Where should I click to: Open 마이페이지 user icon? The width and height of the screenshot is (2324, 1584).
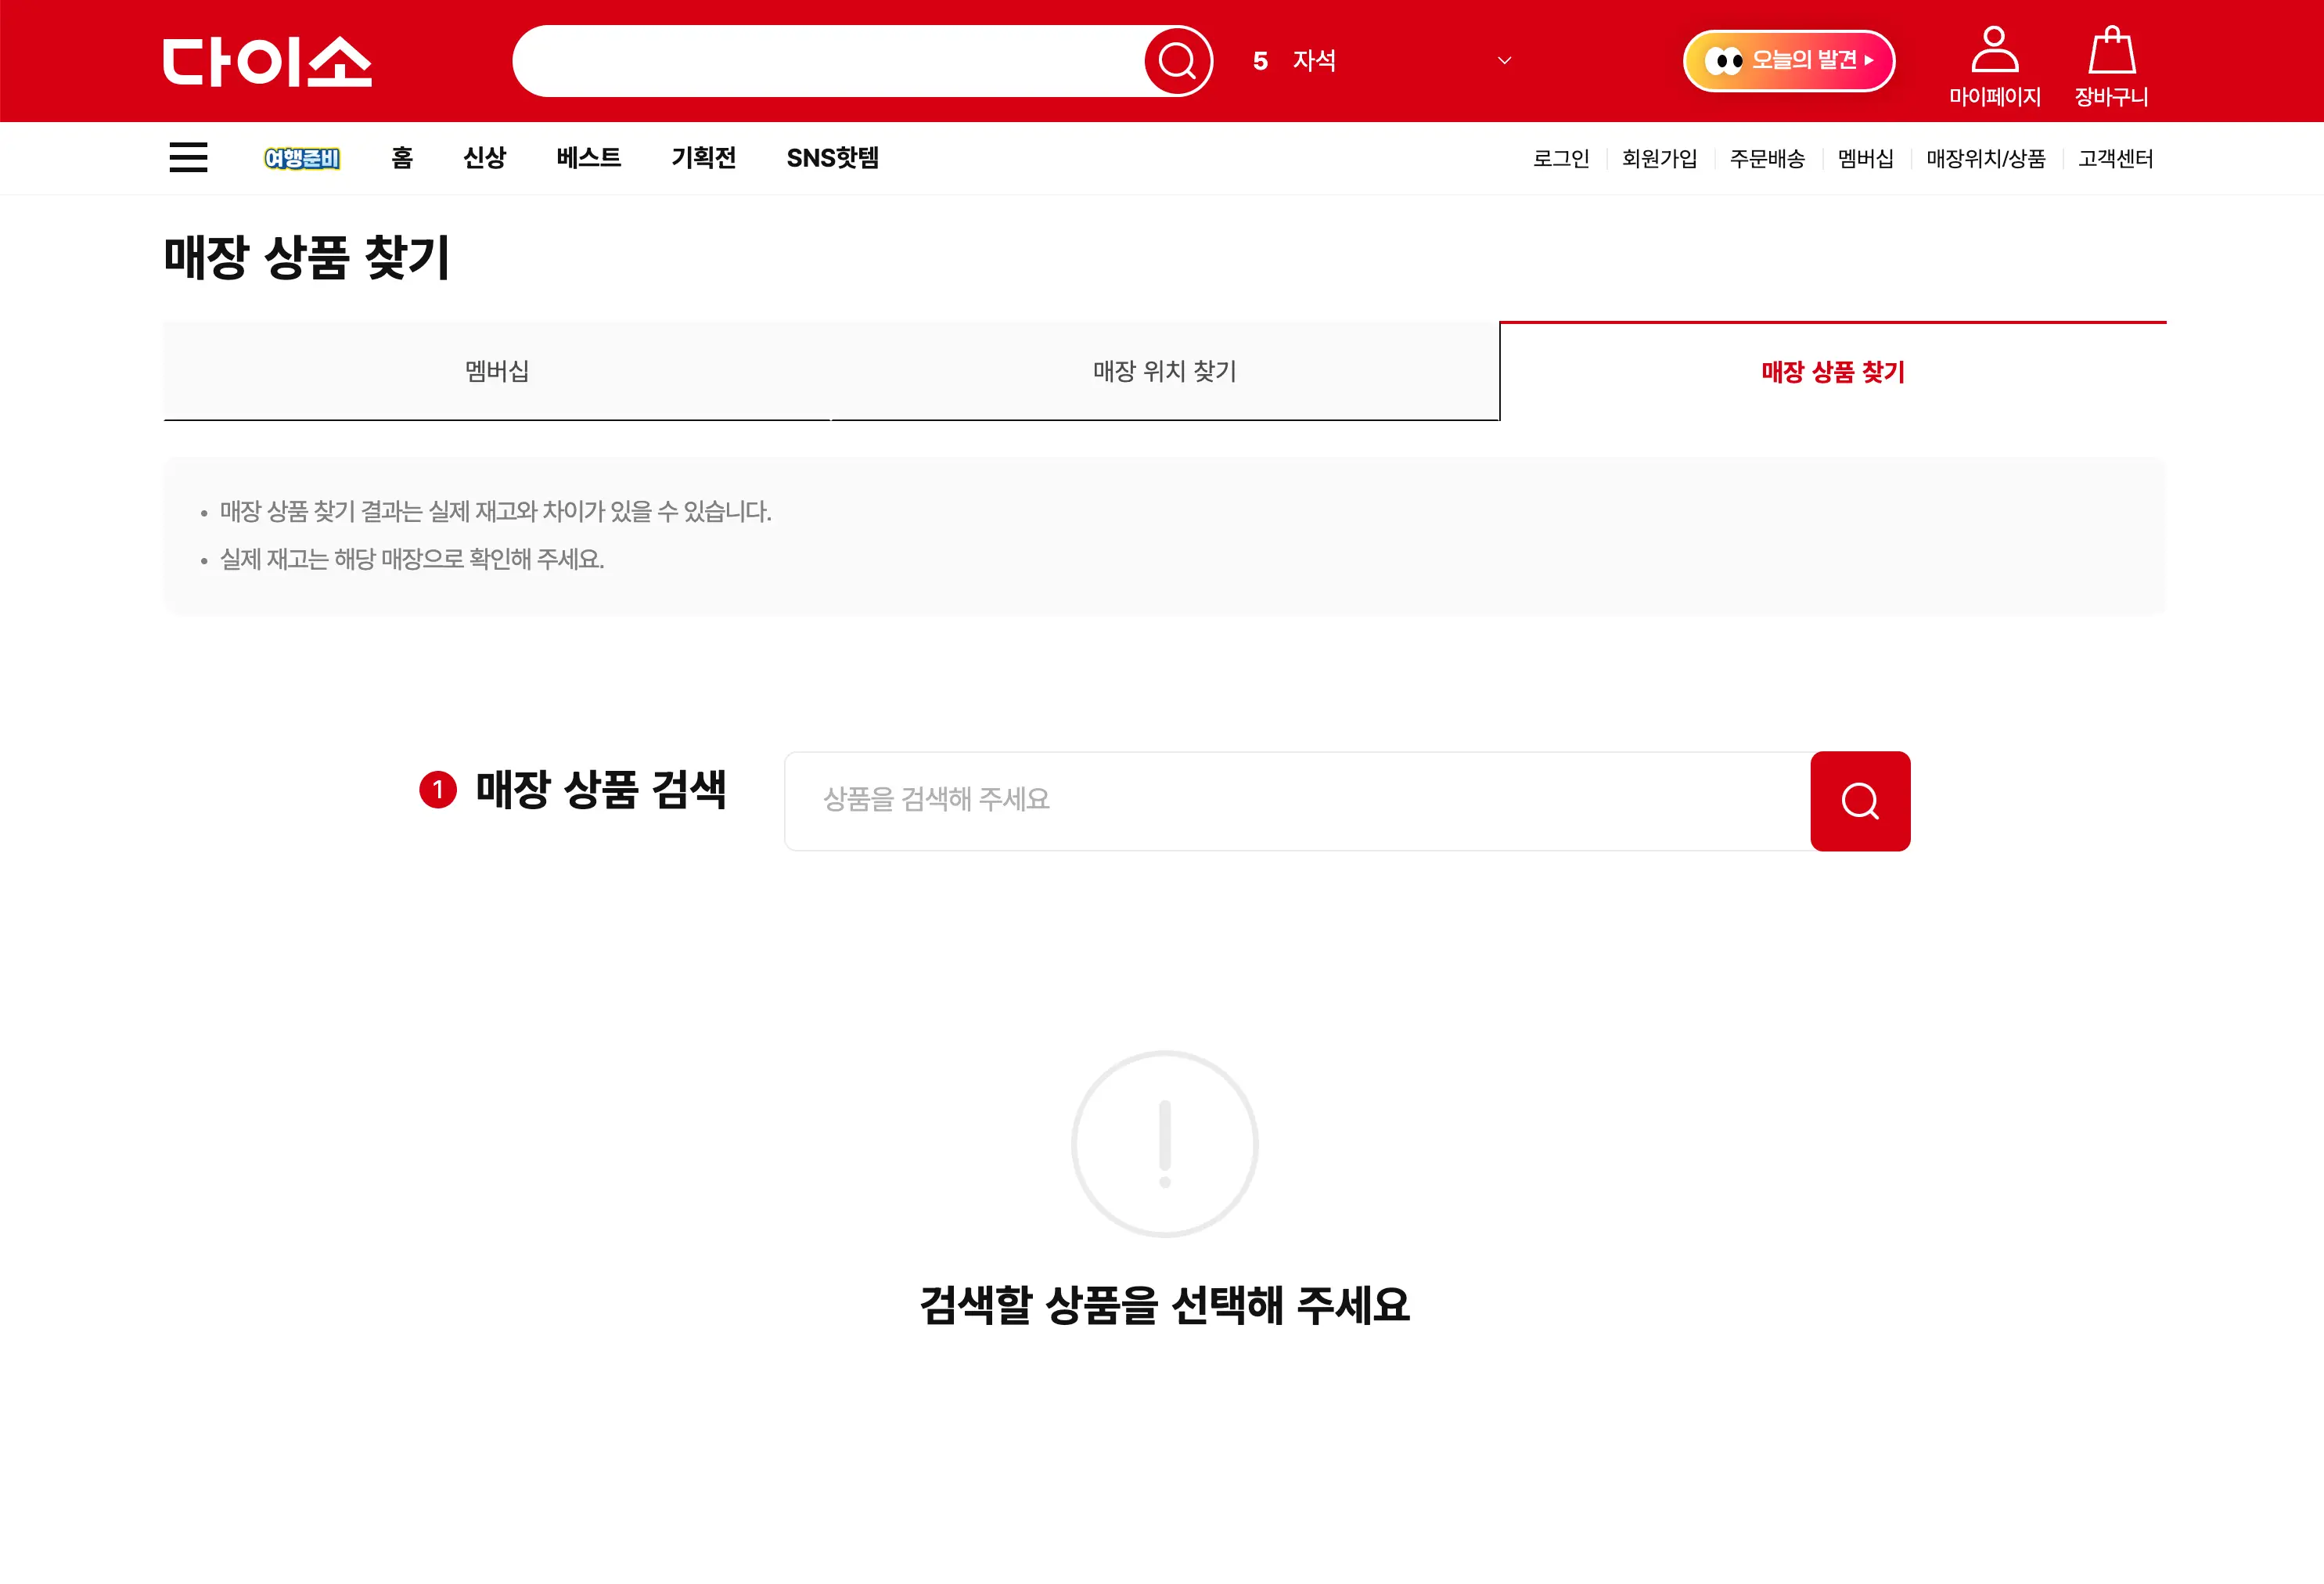pos(1994,66)
